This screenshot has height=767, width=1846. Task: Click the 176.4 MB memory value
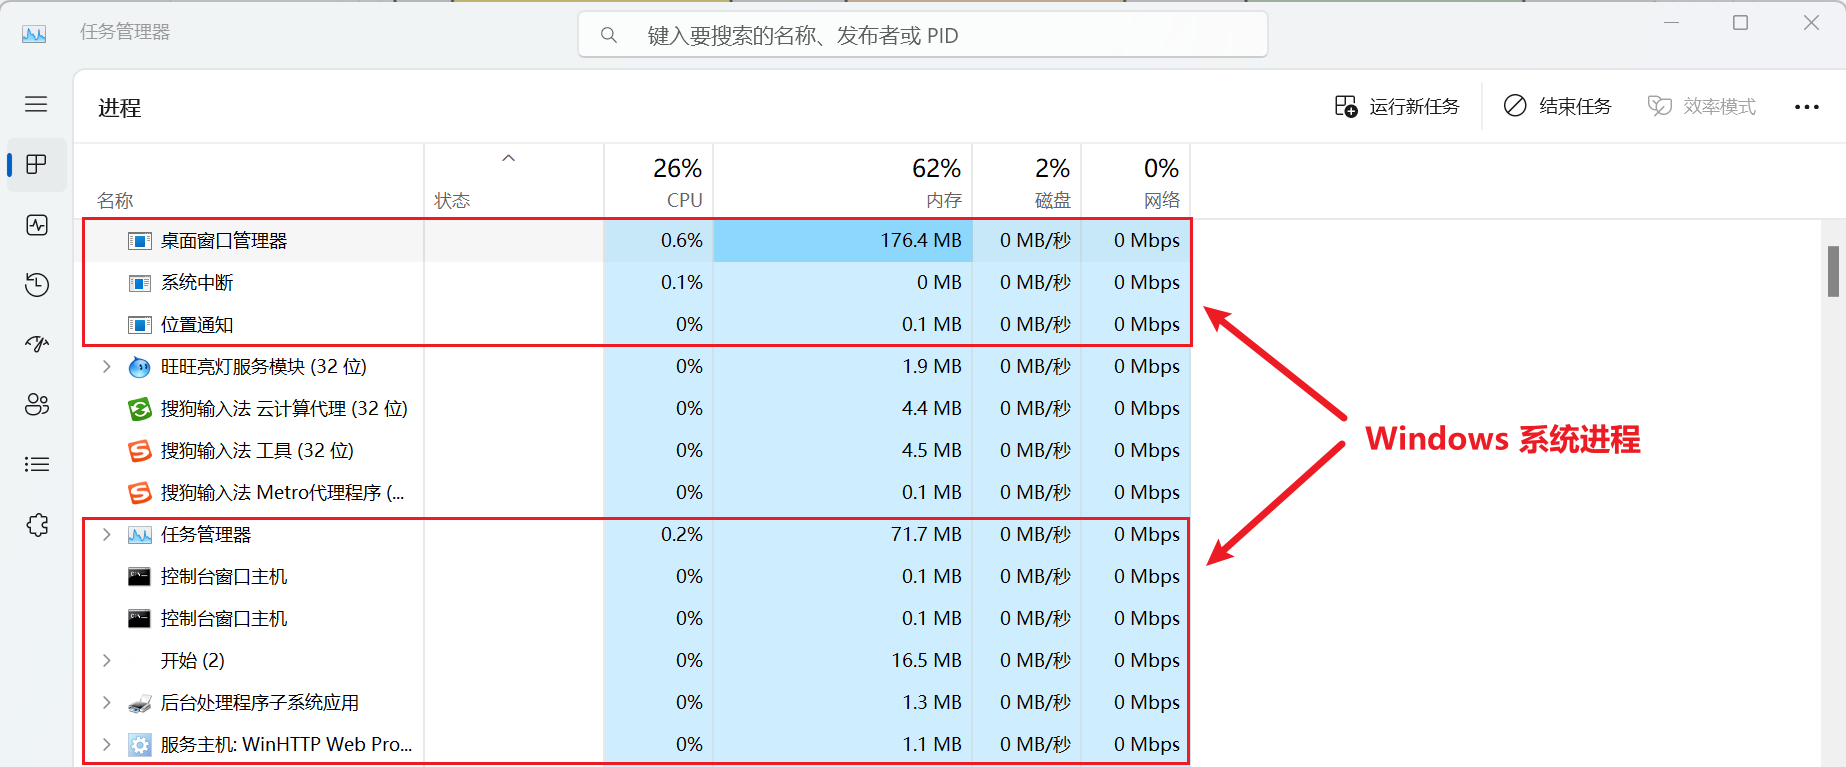(921, 241)
